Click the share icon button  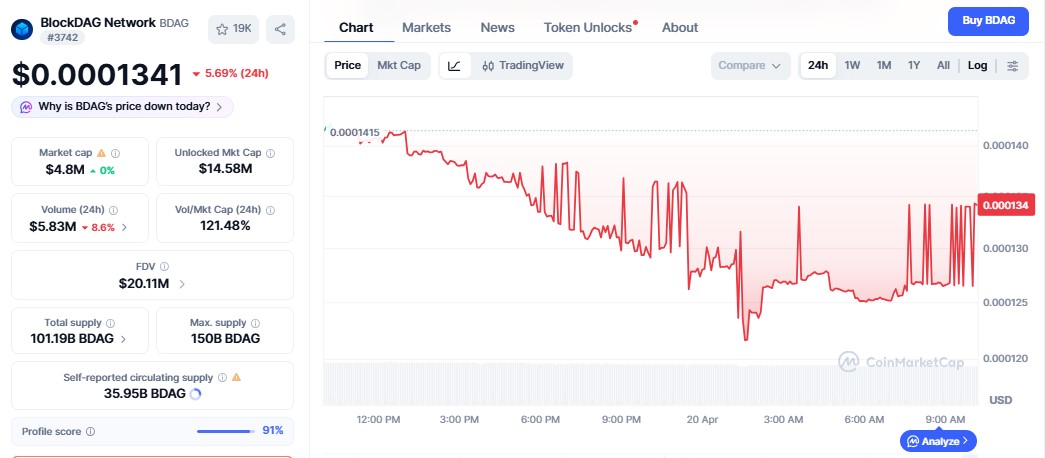[280, 29]
